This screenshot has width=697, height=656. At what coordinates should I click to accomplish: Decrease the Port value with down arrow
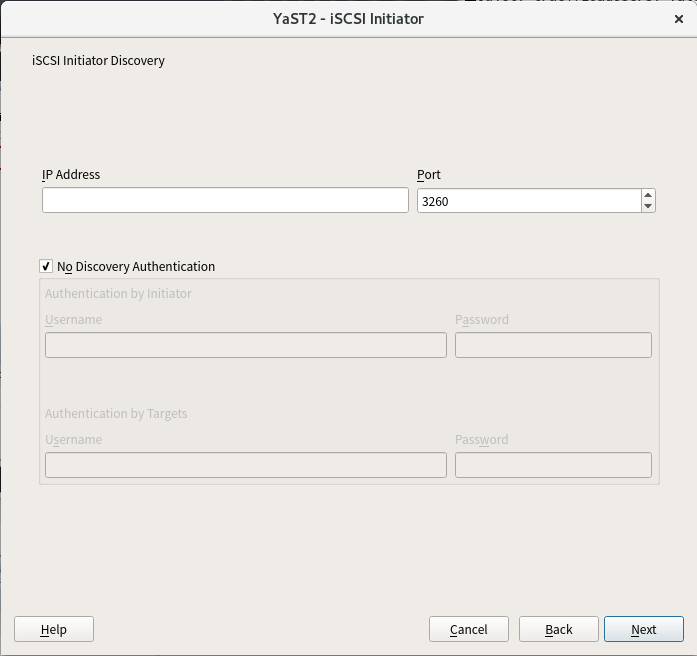click(648, 206)
